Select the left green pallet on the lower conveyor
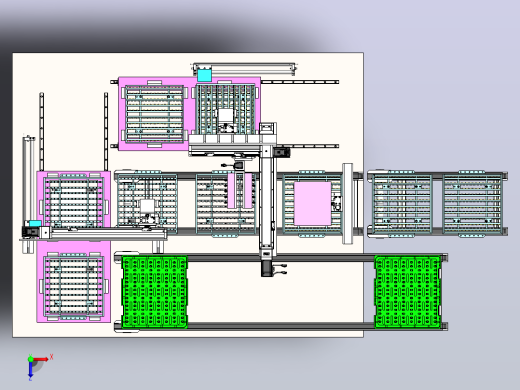Viewport: 520px width, 390px height. click(155, 292)
